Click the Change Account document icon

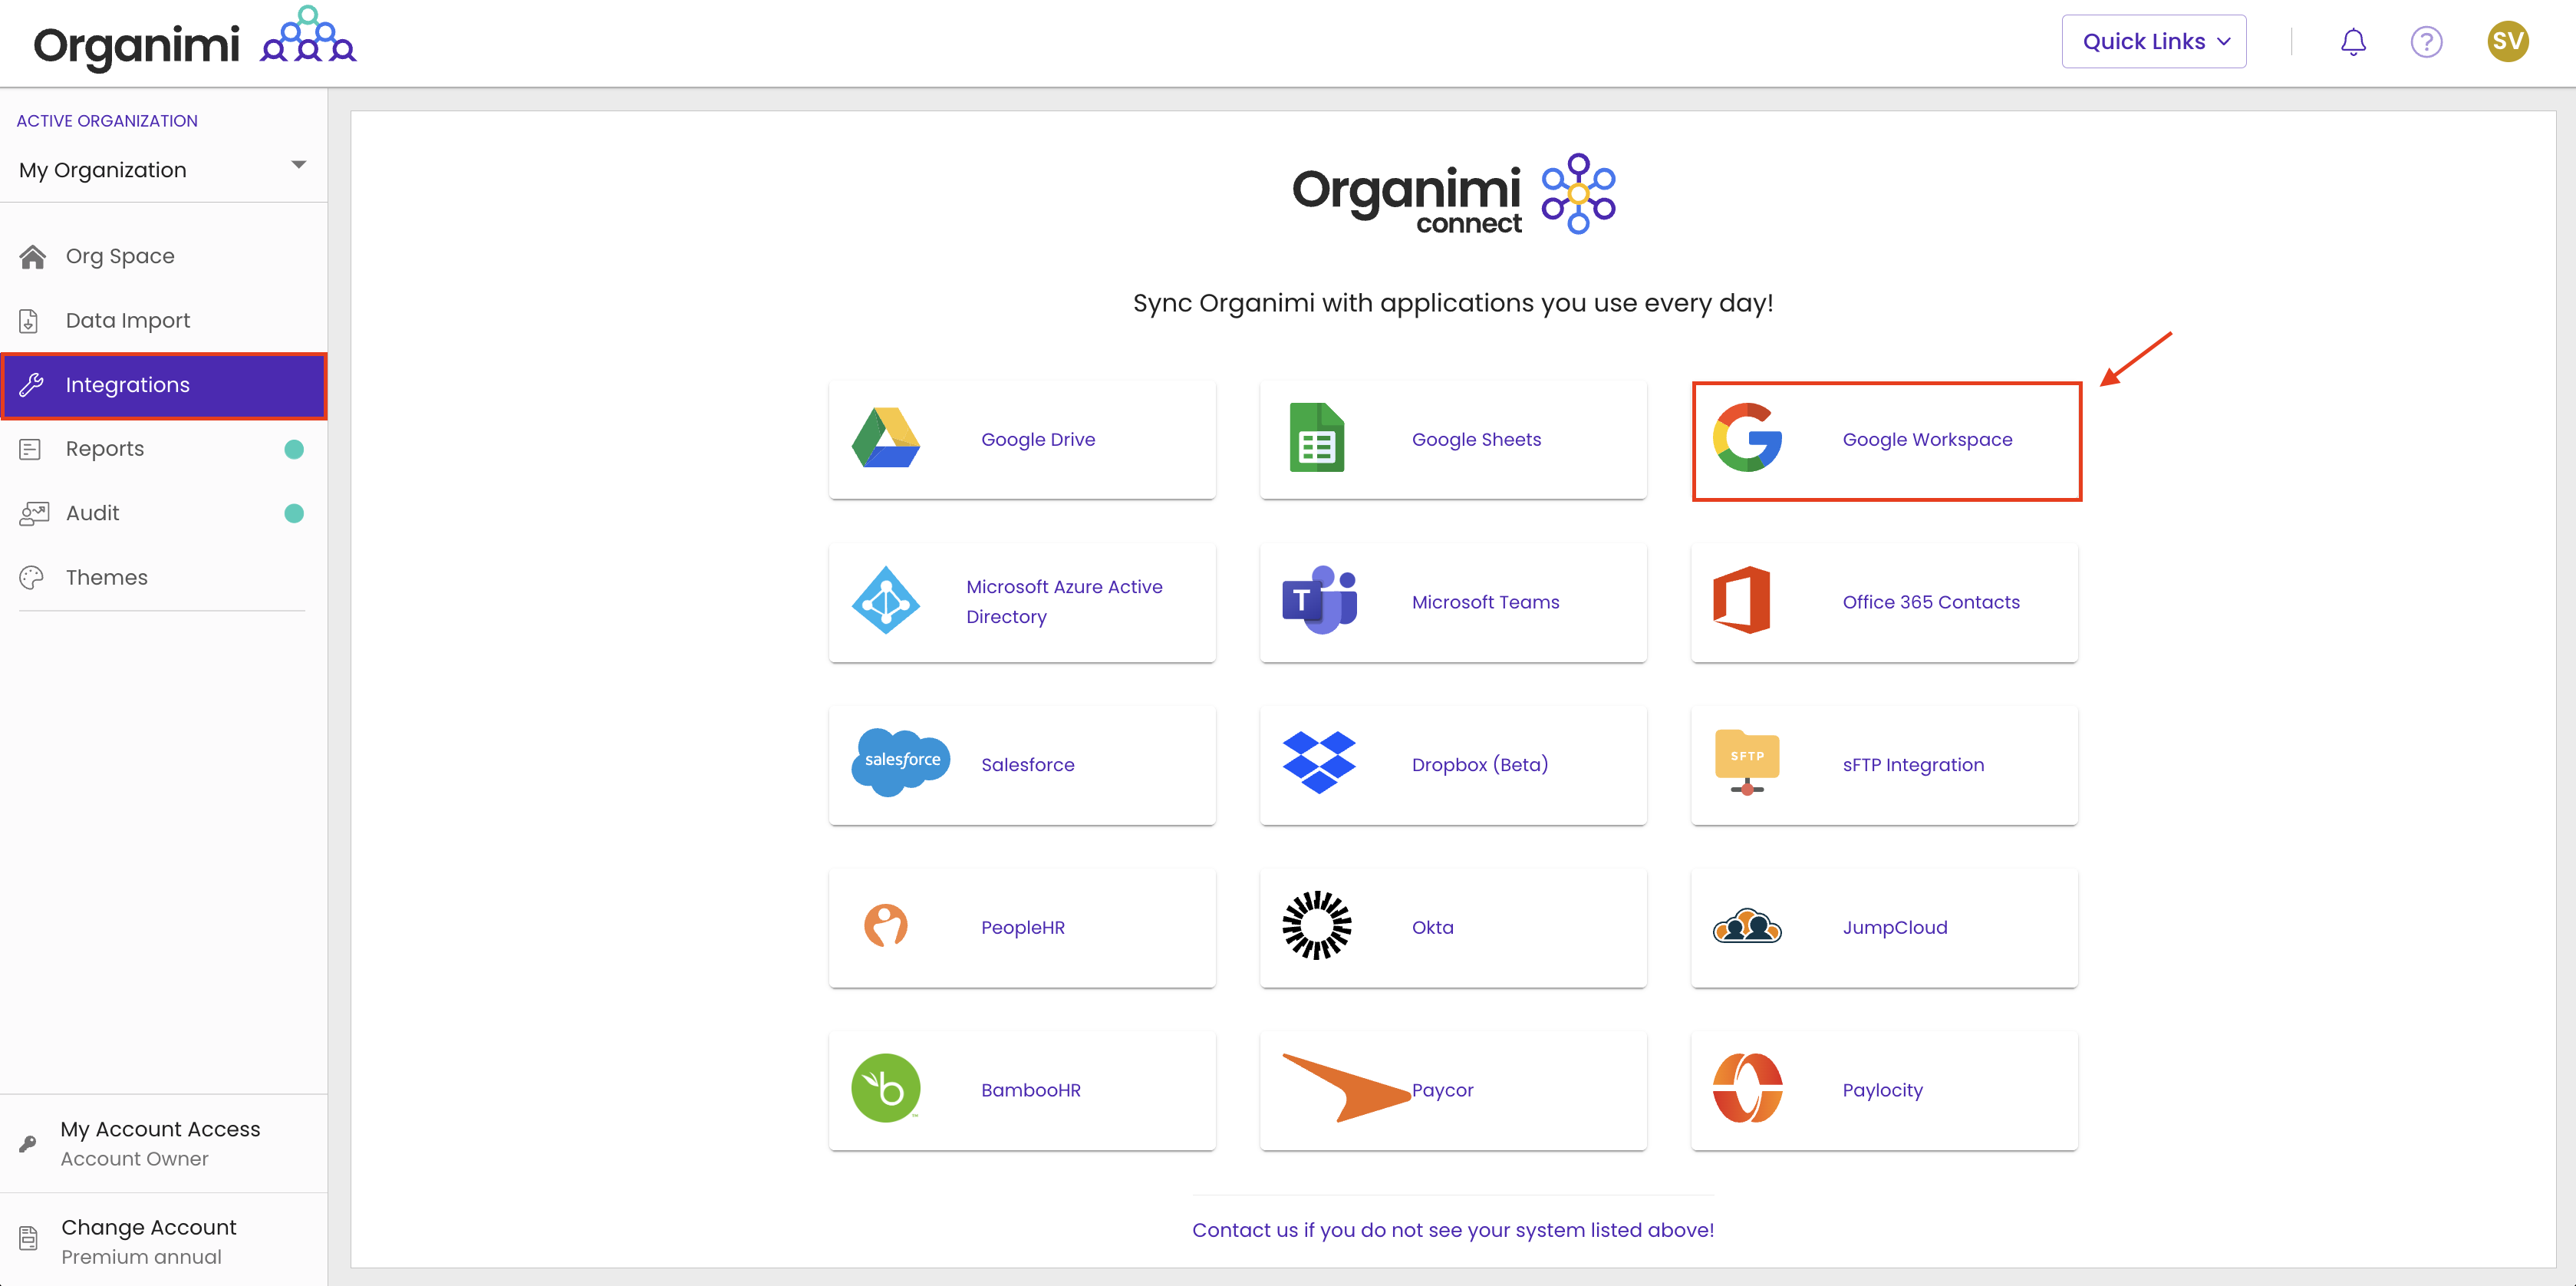pos(29,1239)
